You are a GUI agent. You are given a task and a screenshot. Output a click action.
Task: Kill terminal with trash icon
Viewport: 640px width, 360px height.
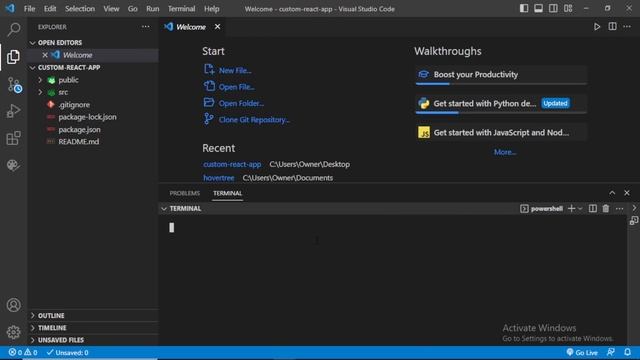pos(606,209)
